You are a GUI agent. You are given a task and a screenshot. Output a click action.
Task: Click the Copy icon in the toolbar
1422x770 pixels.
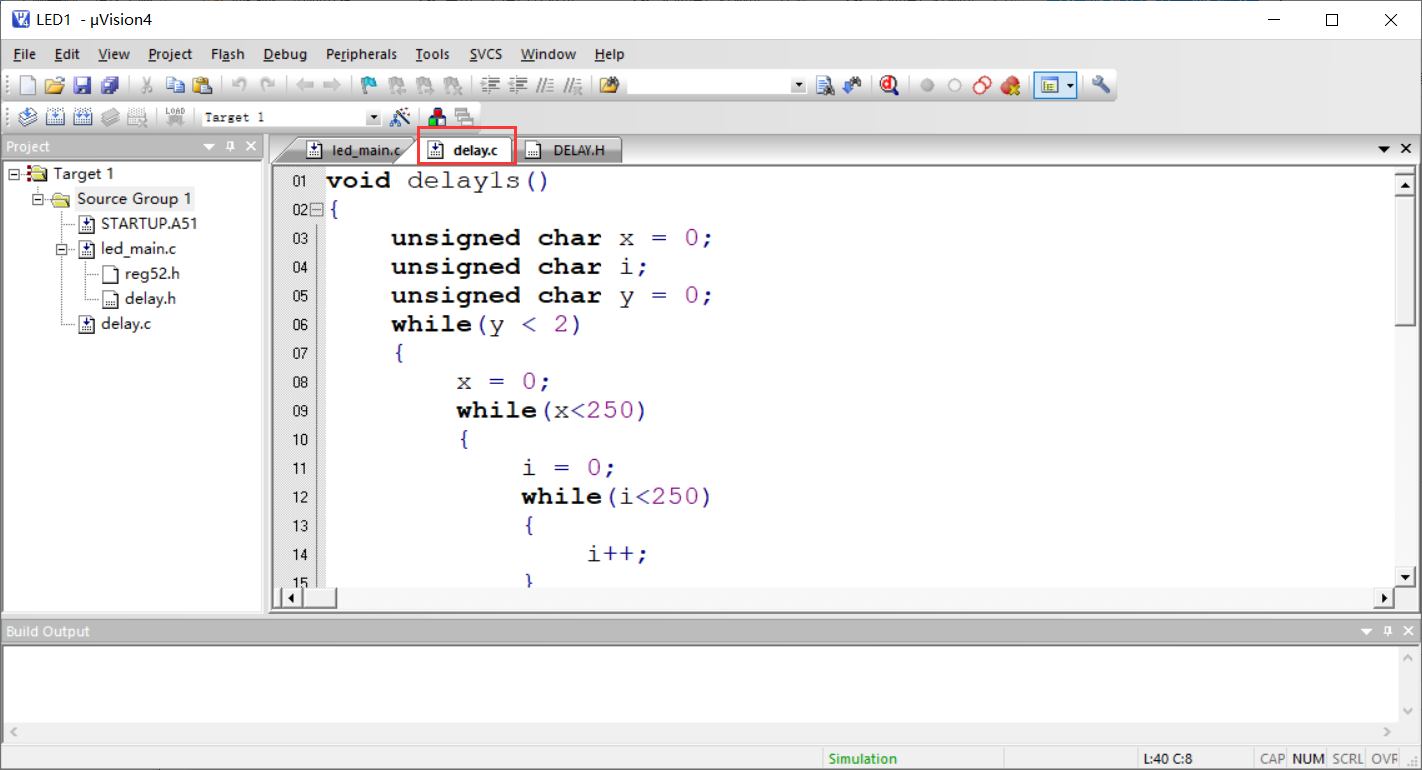pos(175,86)
